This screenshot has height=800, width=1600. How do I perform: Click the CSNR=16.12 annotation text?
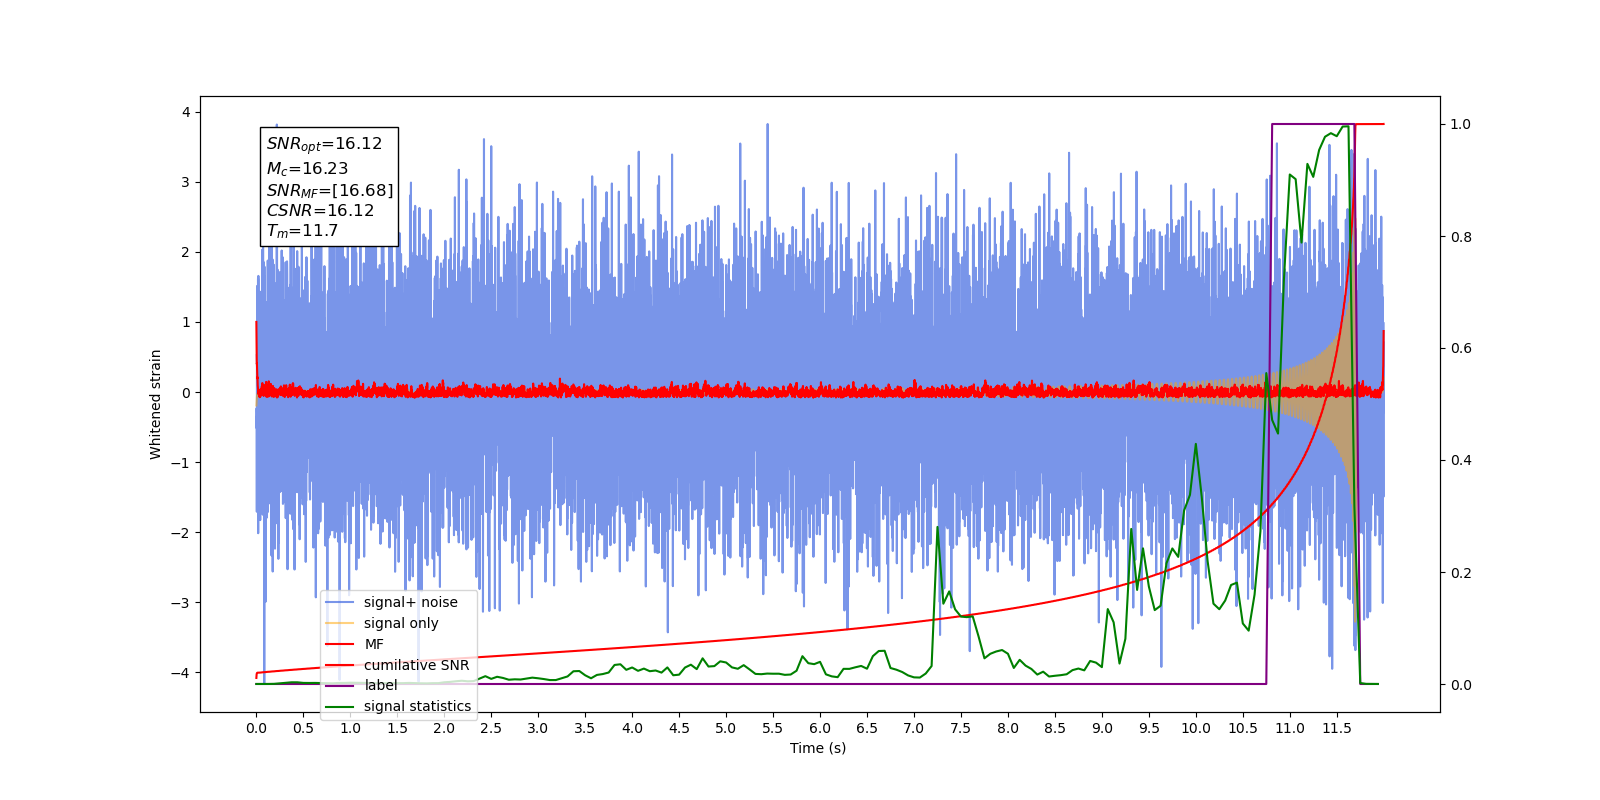pyautogui.click(x=320, y=211)
